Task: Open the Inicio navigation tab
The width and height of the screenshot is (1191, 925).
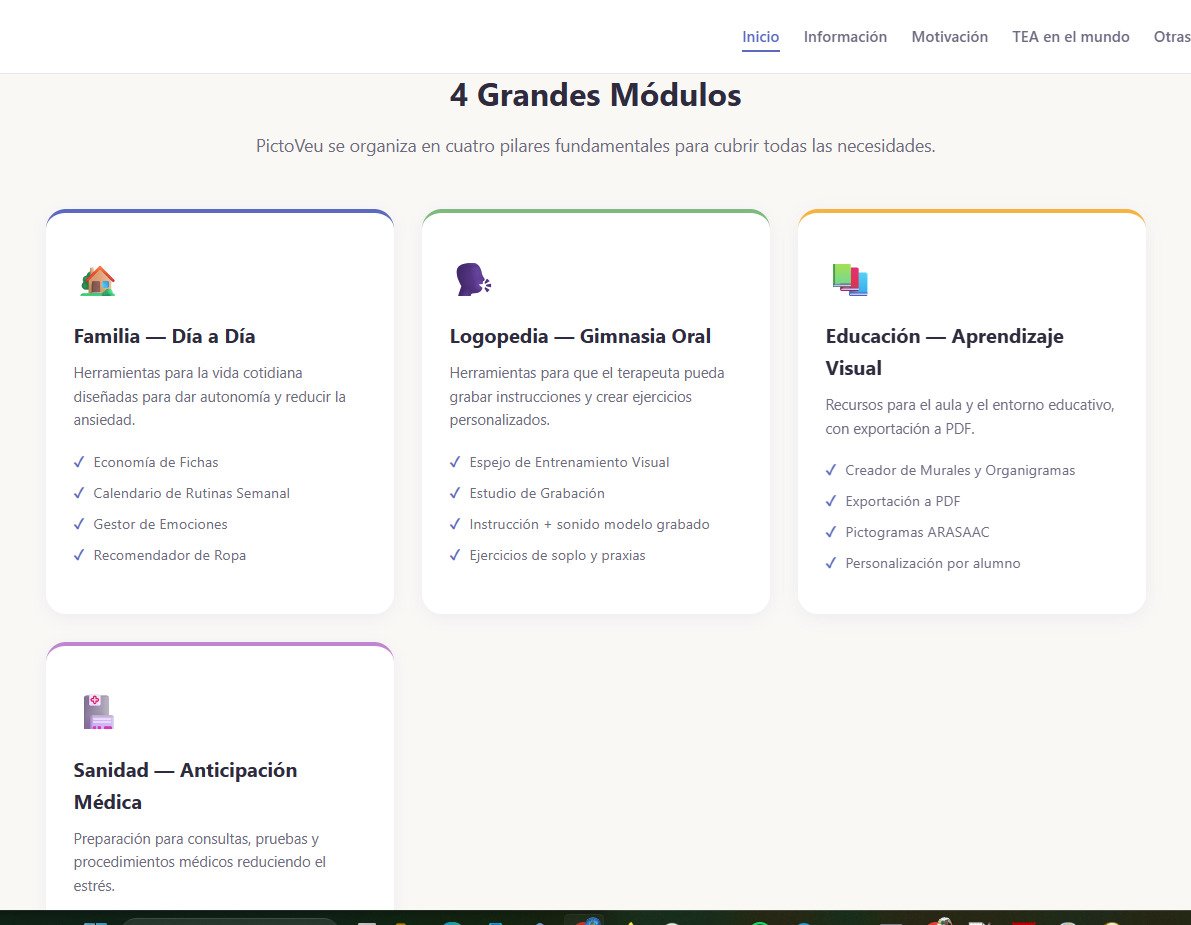Action: 760,36
